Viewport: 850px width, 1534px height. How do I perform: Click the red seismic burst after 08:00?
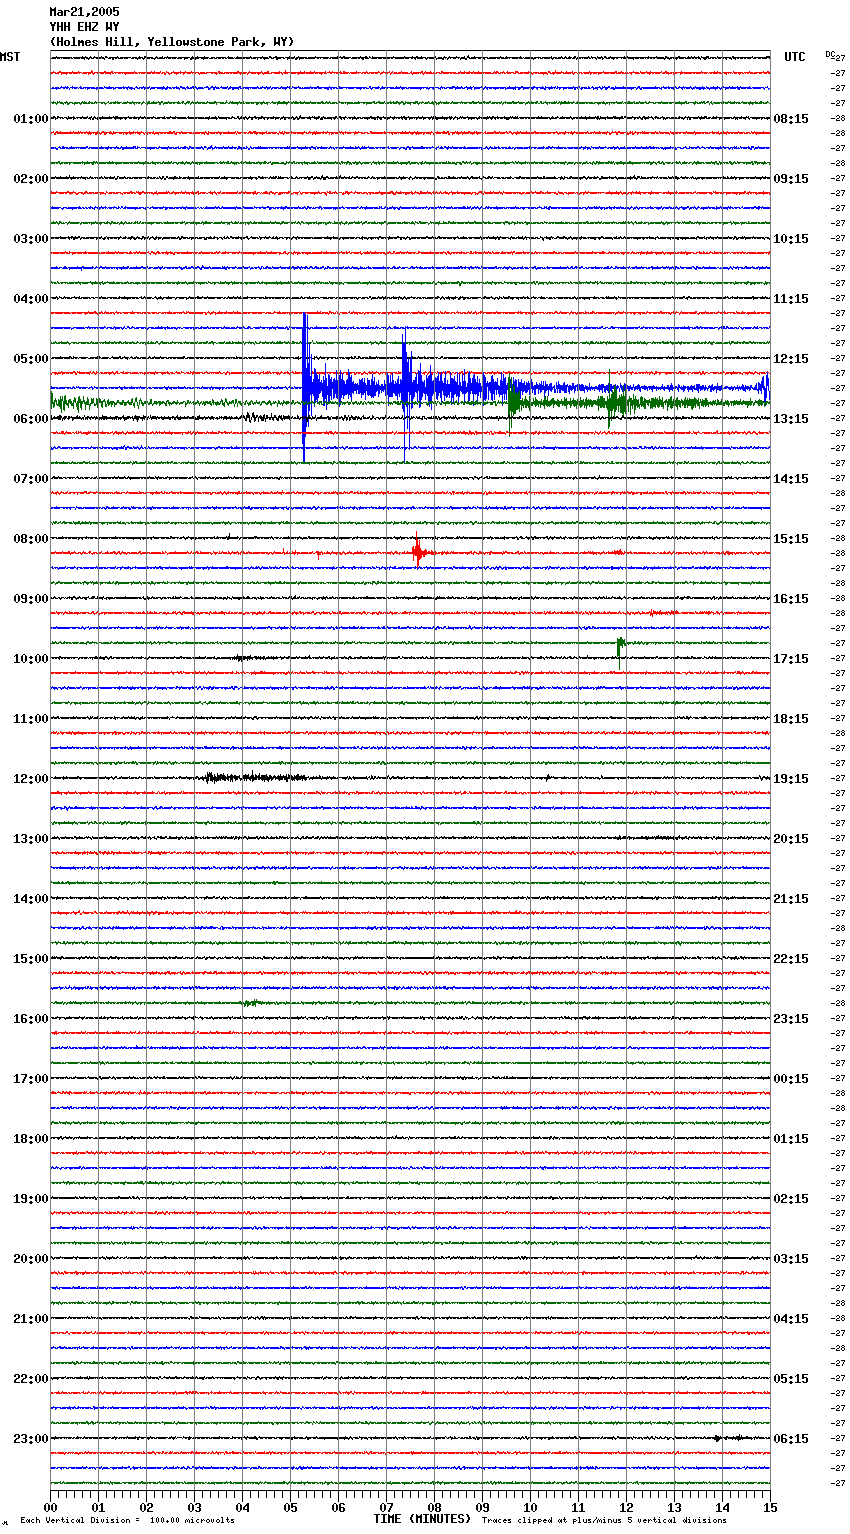(418, 551)
